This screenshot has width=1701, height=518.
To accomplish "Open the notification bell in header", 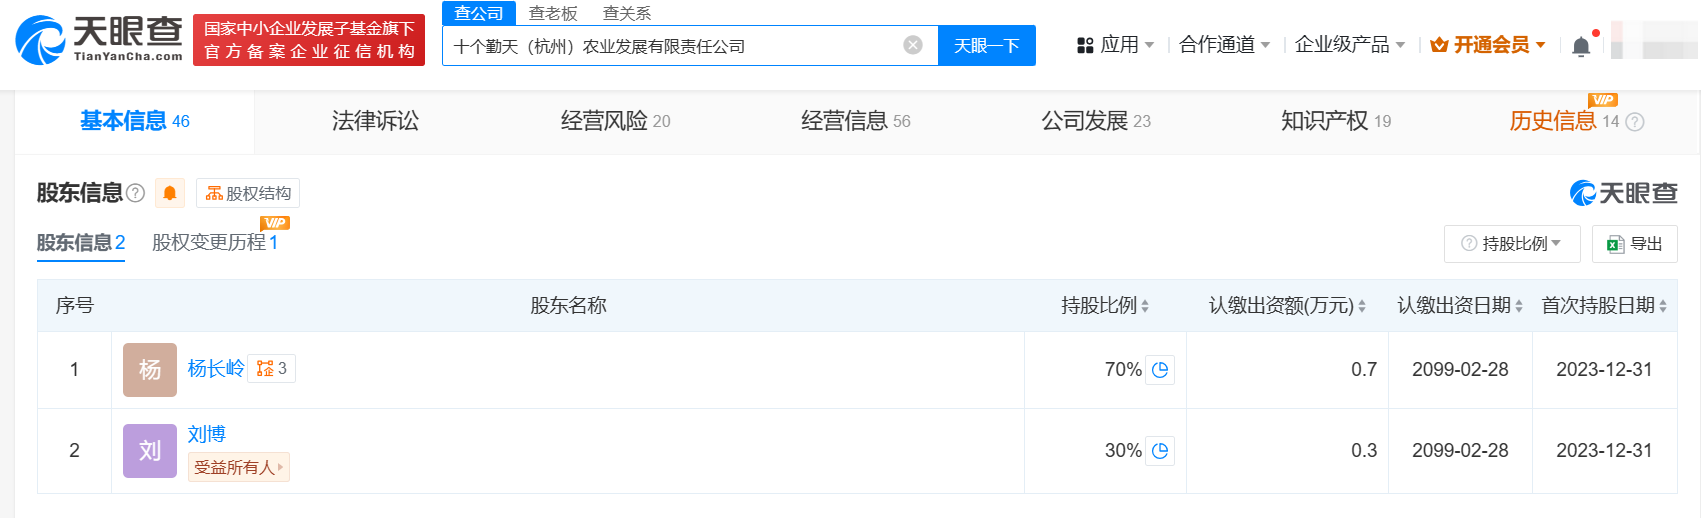I will 1581,46.
